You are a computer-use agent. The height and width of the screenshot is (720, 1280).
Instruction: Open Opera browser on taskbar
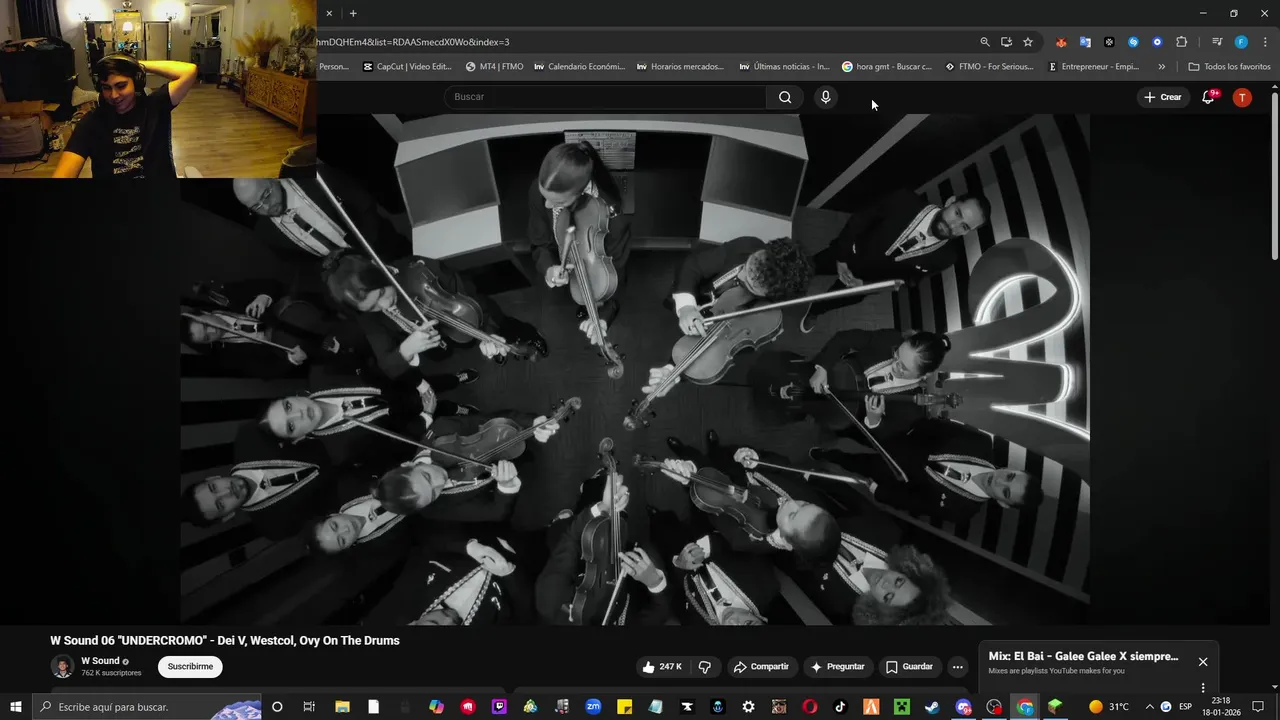tap(809, 707)
